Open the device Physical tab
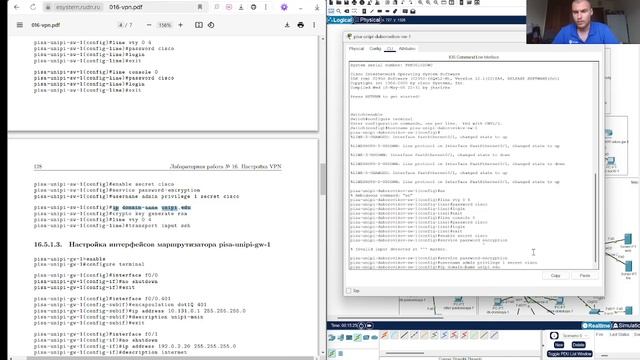The image size is (640, 360). [356, 49]
